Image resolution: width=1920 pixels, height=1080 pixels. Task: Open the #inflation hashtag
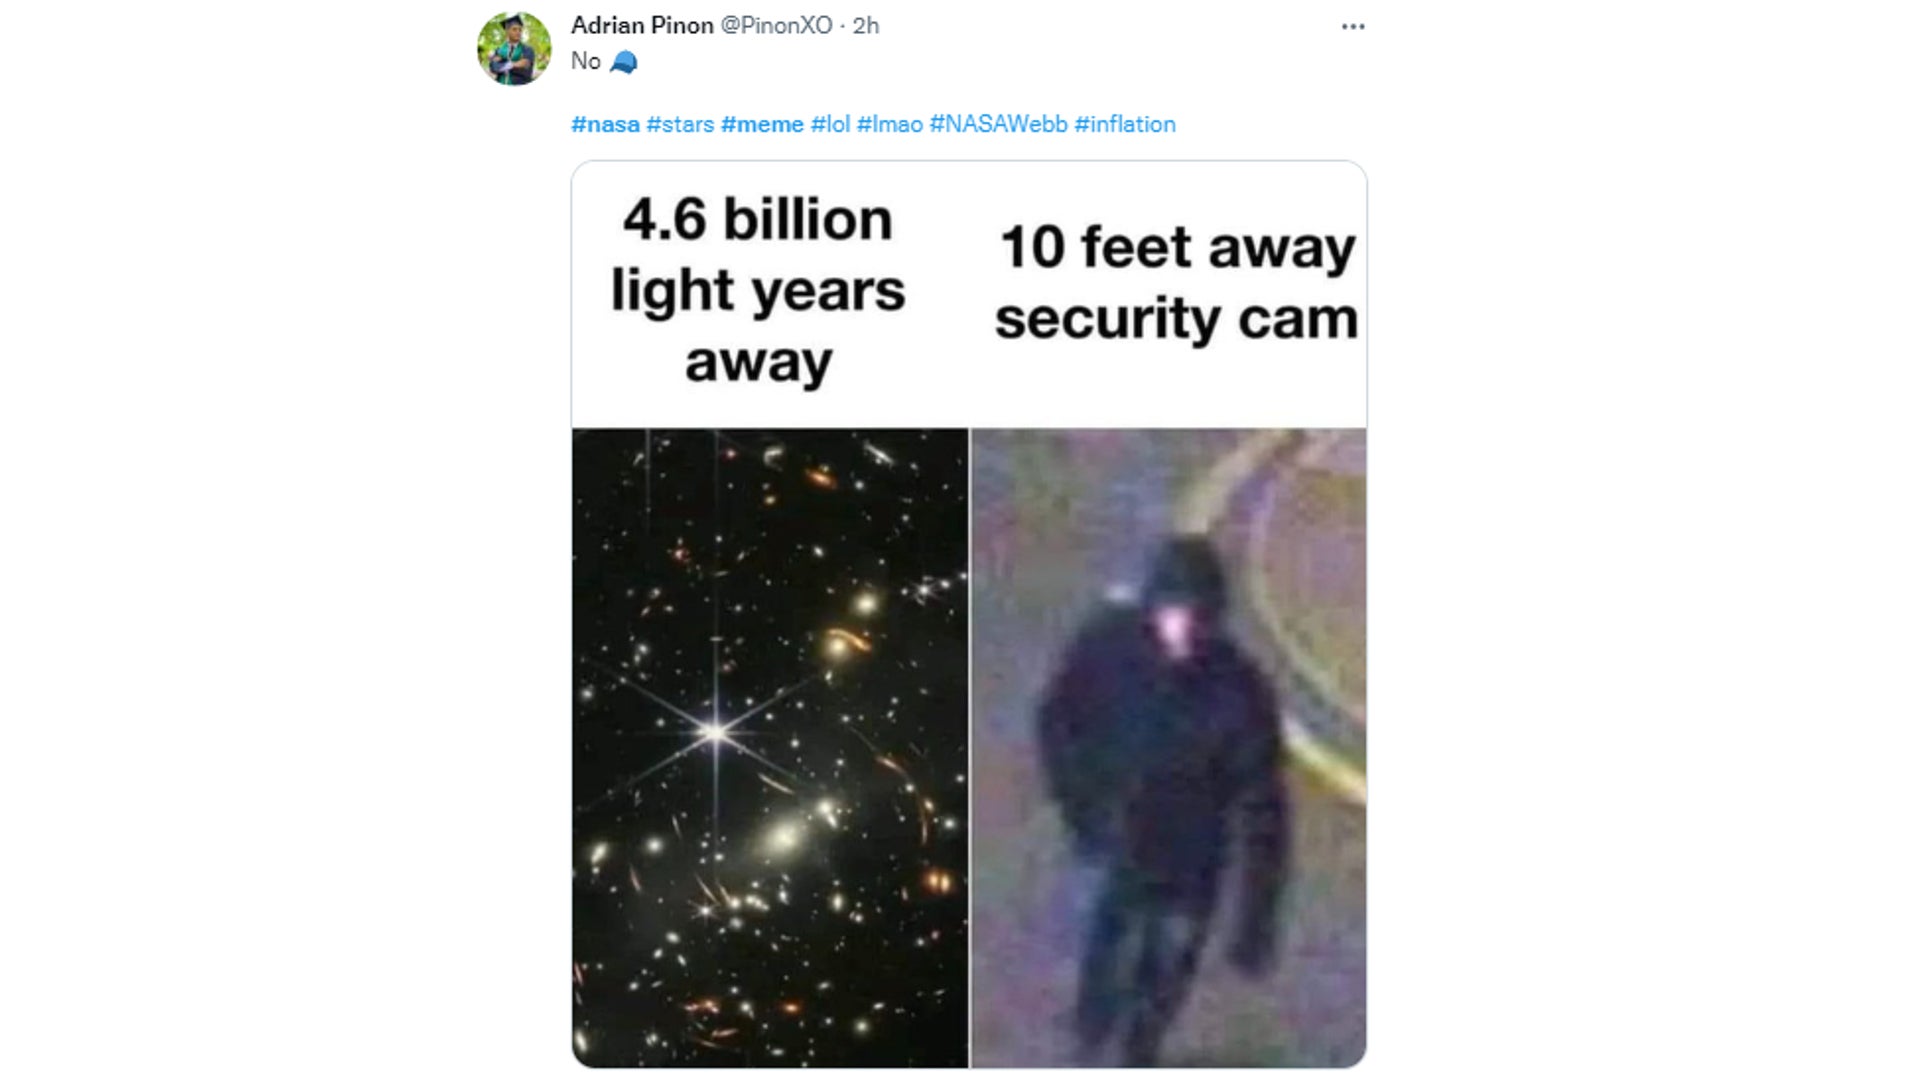pyautogui.click(x=1125, y=124)
